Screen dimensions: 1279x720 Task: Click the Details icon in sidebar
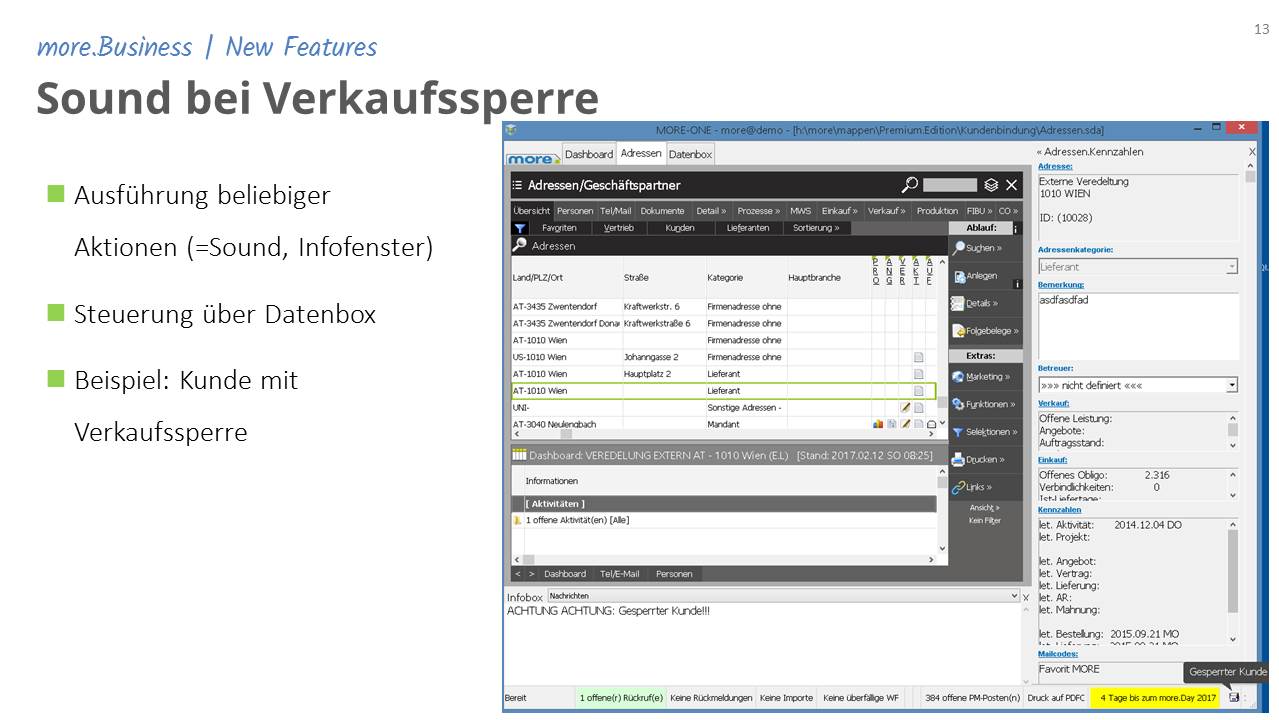(x=959, y=303)
